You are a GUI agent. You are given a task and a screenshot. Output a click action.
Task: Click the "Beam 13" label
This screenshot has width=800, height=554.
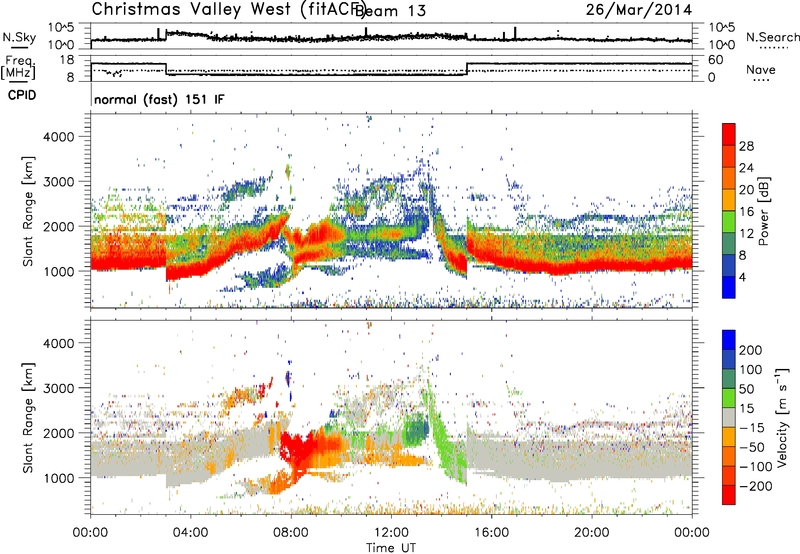click(x=390, y=11)
